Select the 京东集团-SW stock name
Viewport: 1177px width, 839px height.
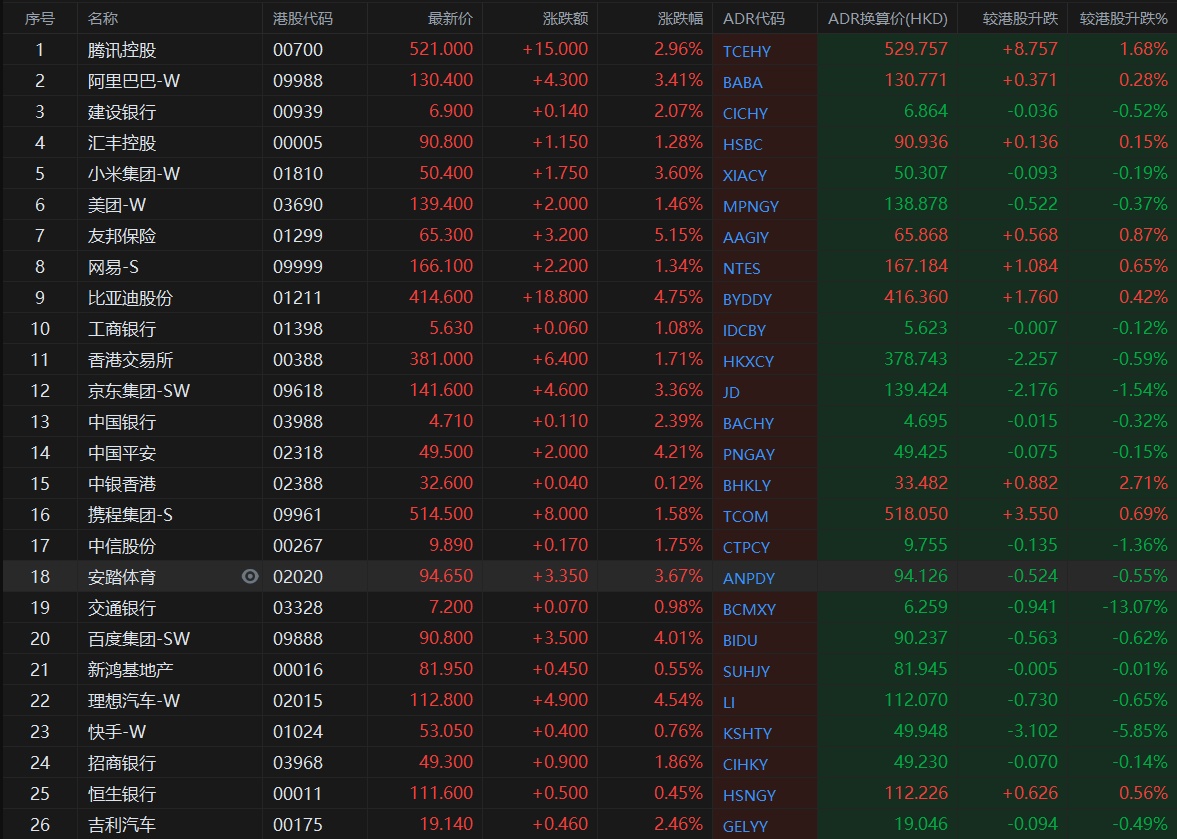click(x=139, y=390)
